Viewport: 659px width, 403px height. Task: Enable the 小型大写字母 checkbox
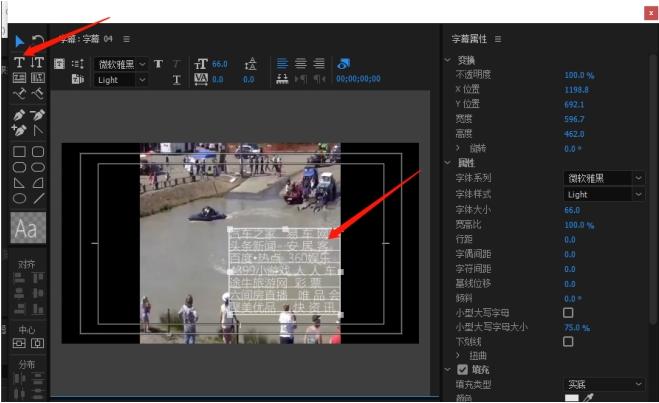coord(568,312)
